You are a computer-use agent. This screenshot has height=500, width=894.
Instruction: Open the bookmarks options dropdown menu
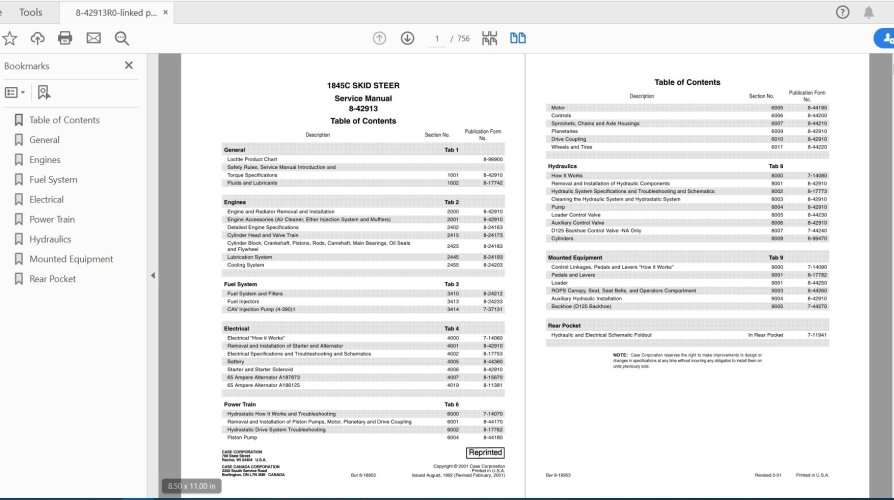pos(16,92)
